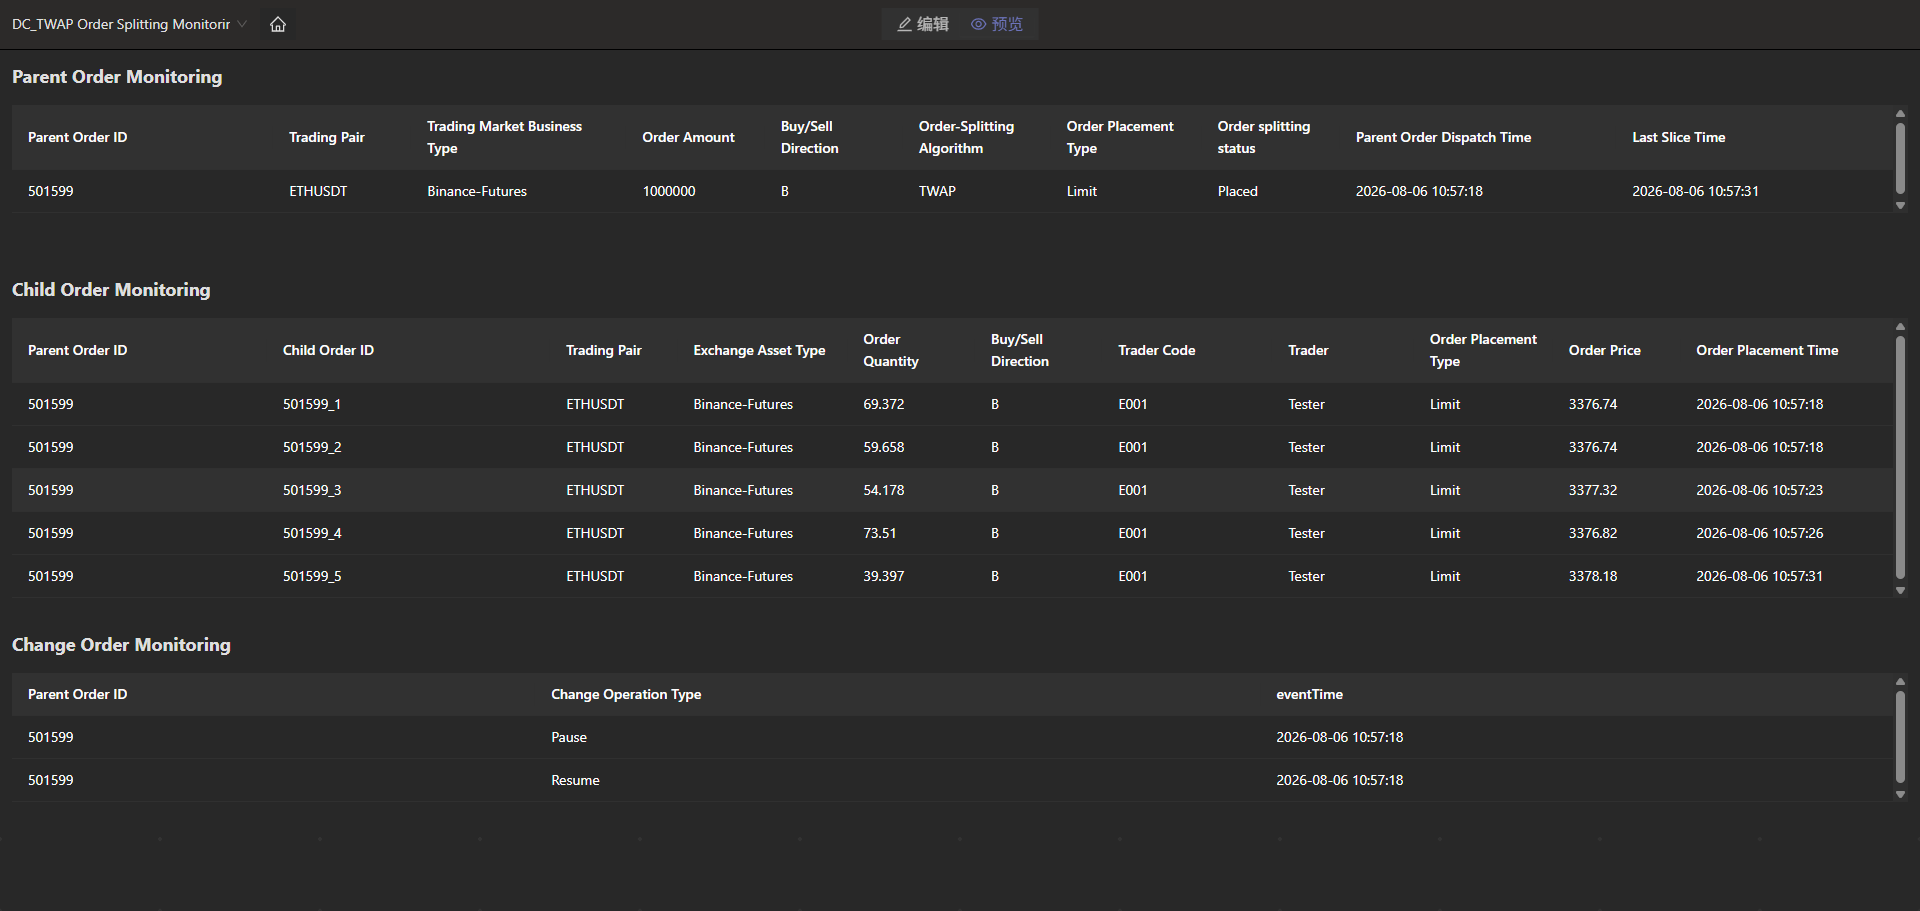Click the order quantity 39.397

tap(883, 576)
